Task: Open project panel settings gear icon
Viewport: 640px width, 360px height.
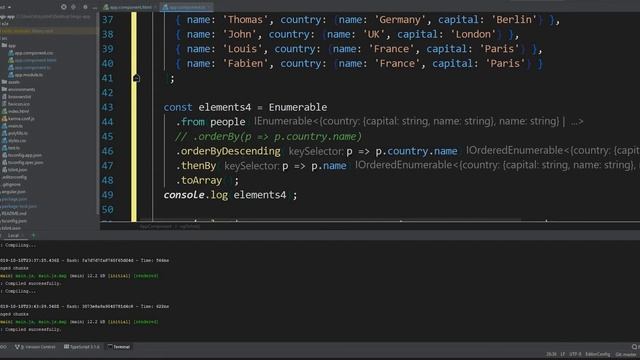Action: click(85, 7)
